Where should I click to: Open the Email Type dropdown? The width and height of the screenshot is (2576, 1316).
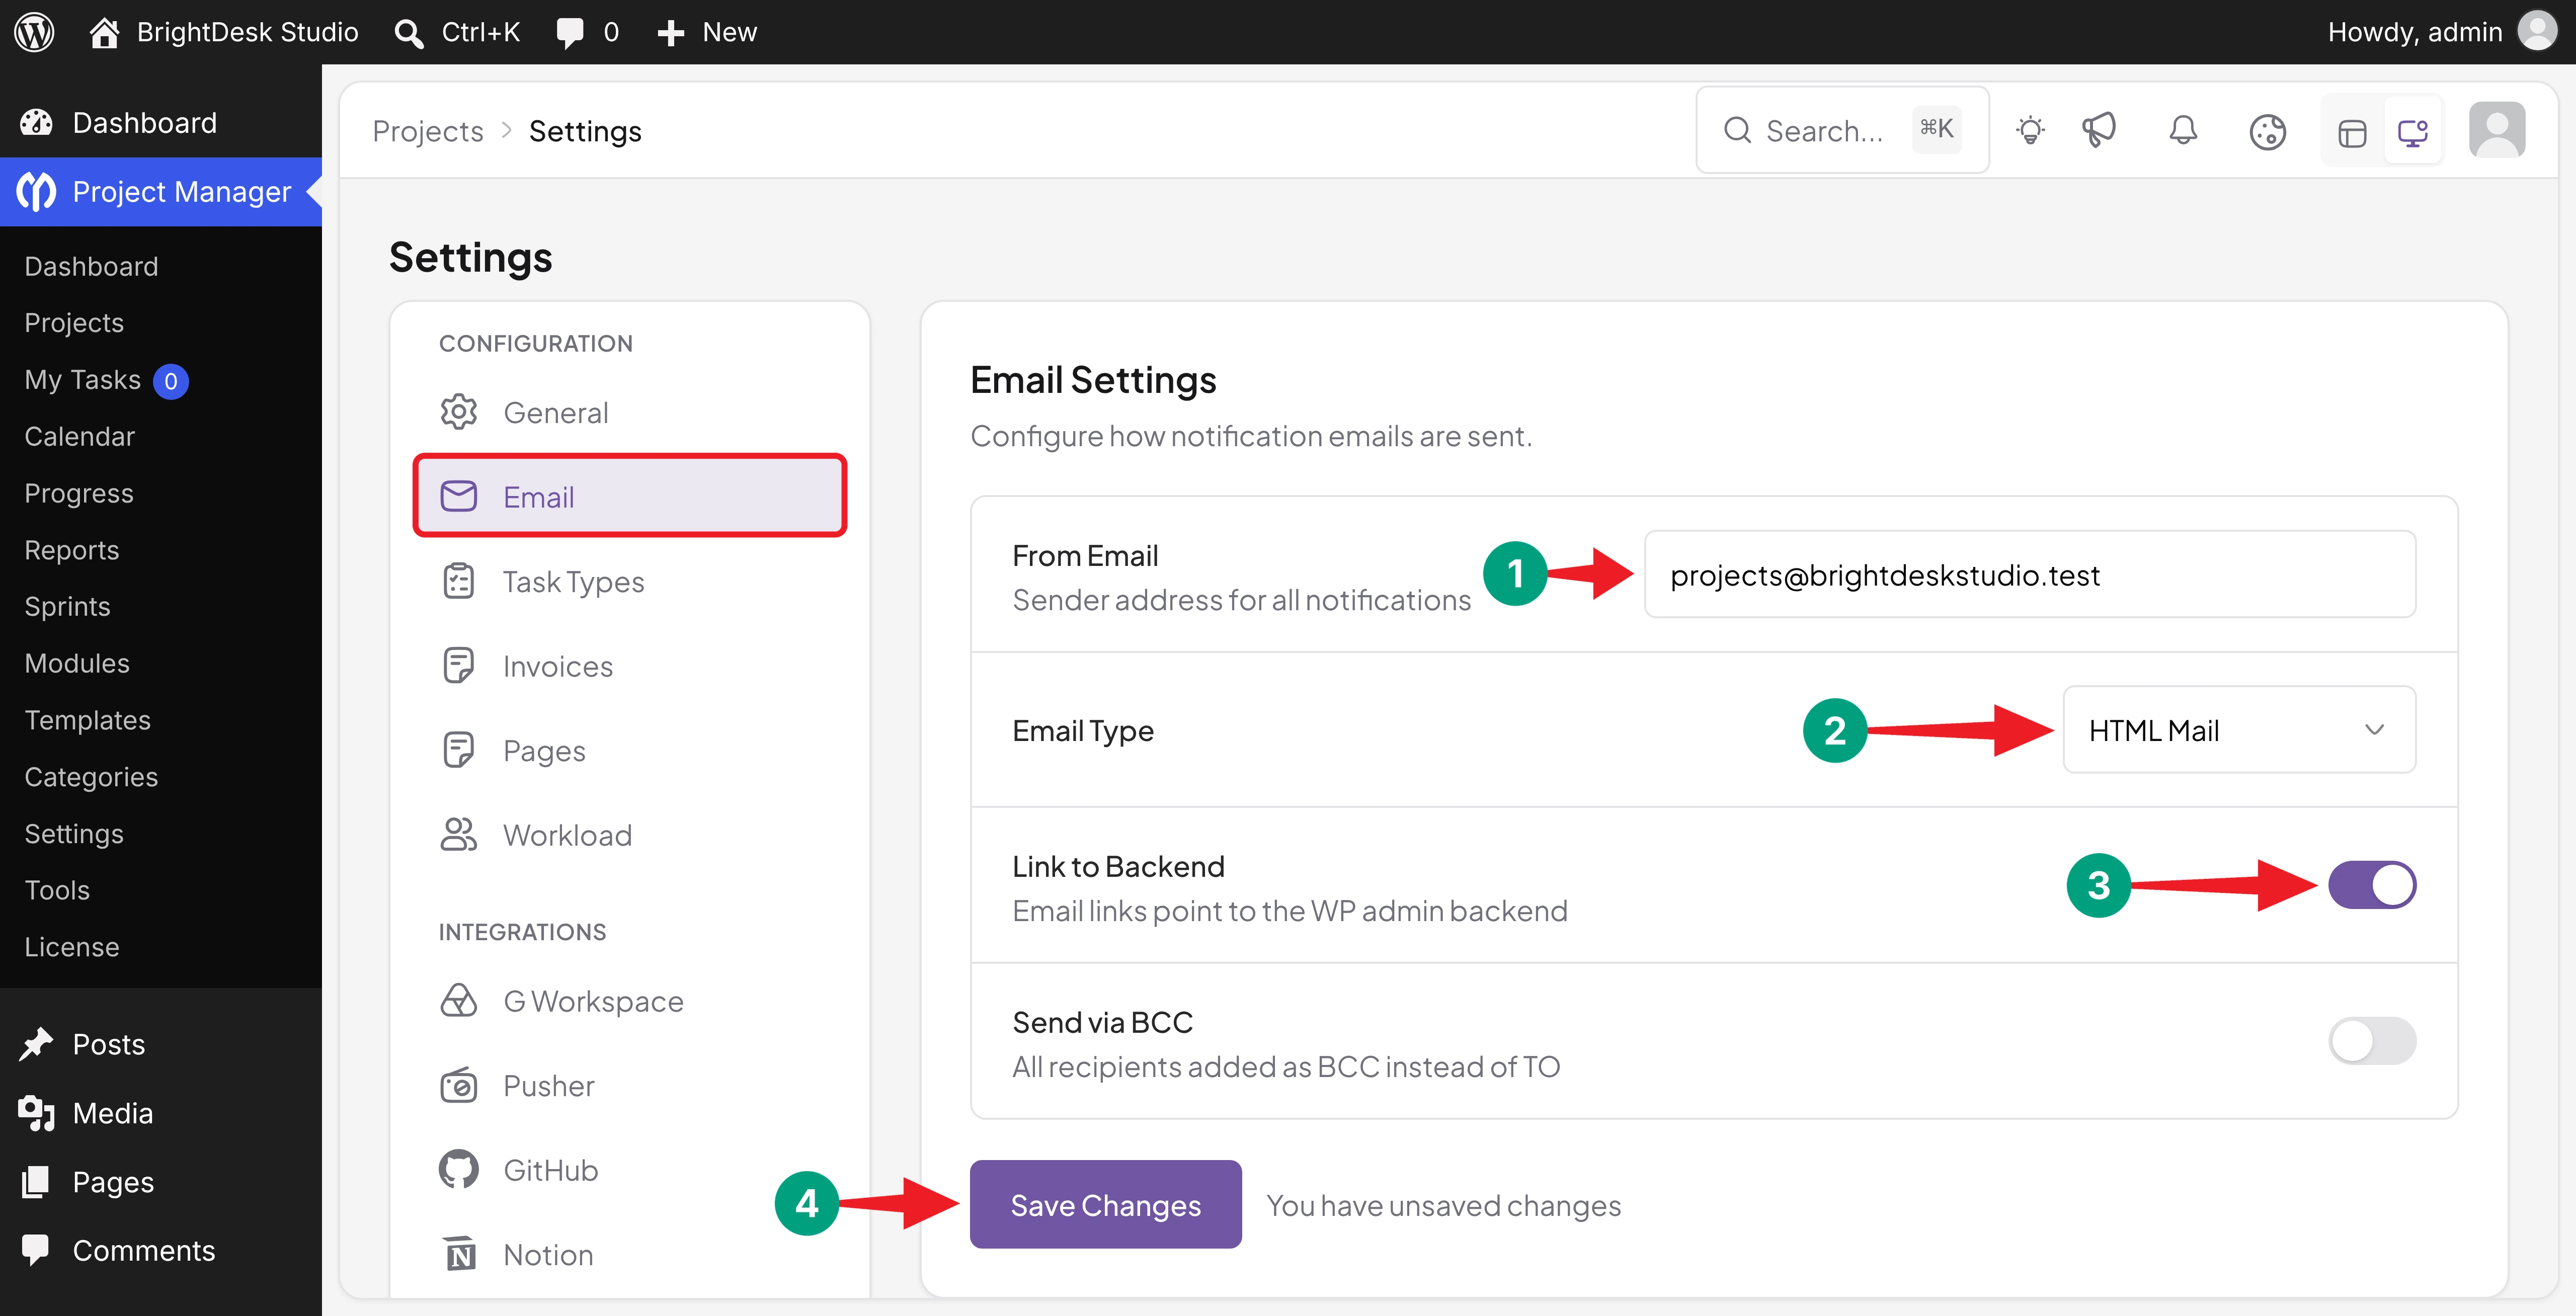[2239, 730]
